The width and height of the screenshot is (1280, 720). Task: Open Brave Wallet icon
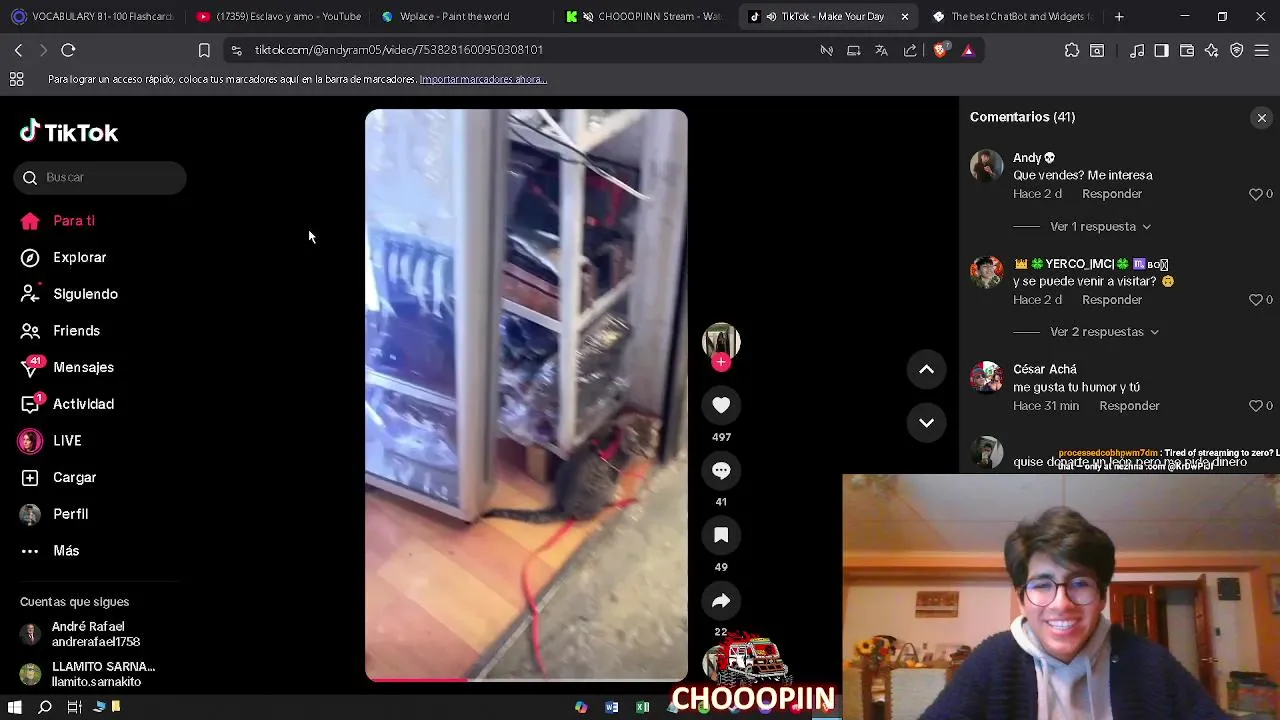point(1187,50)
